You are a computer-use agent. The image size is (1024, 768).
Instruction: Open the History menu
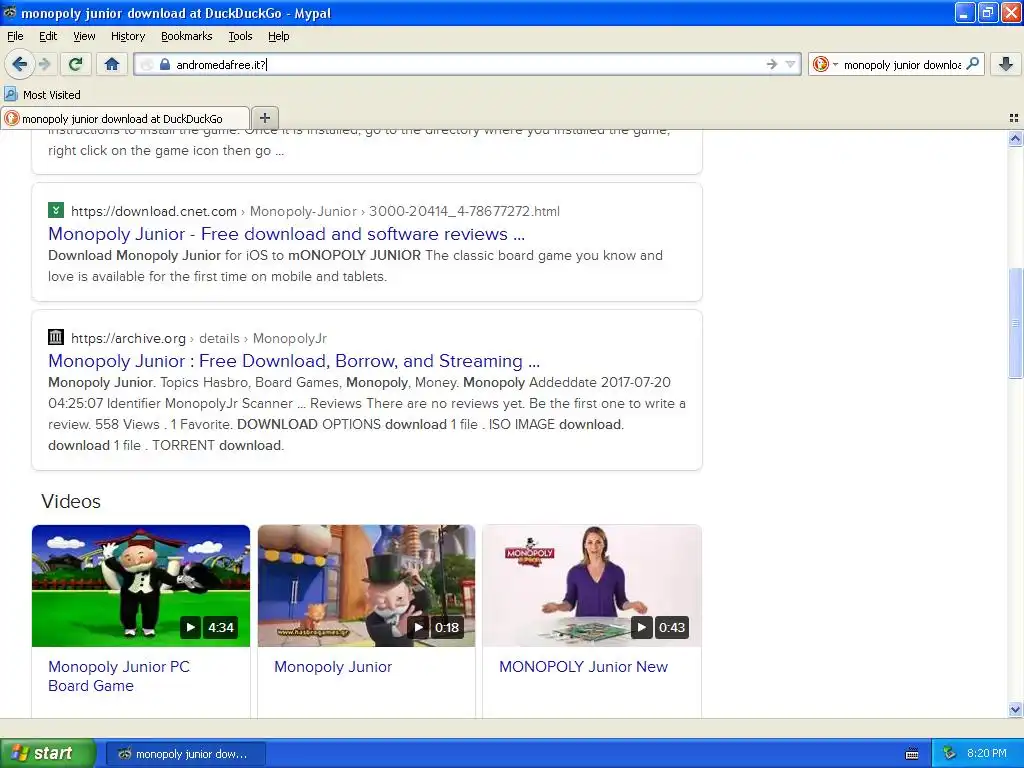click(127, 36)
